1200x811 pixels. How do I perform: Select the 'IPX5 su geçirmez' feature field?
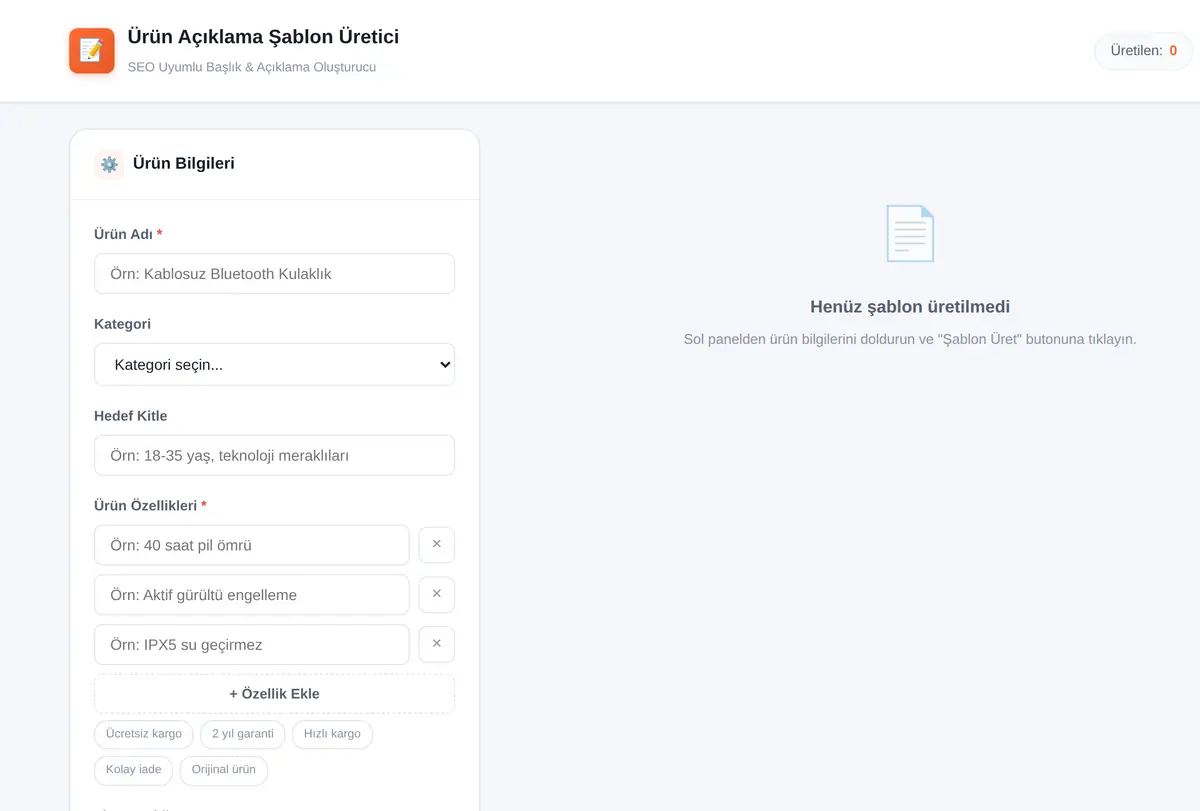pyautogui.click(x=252, y=644)
